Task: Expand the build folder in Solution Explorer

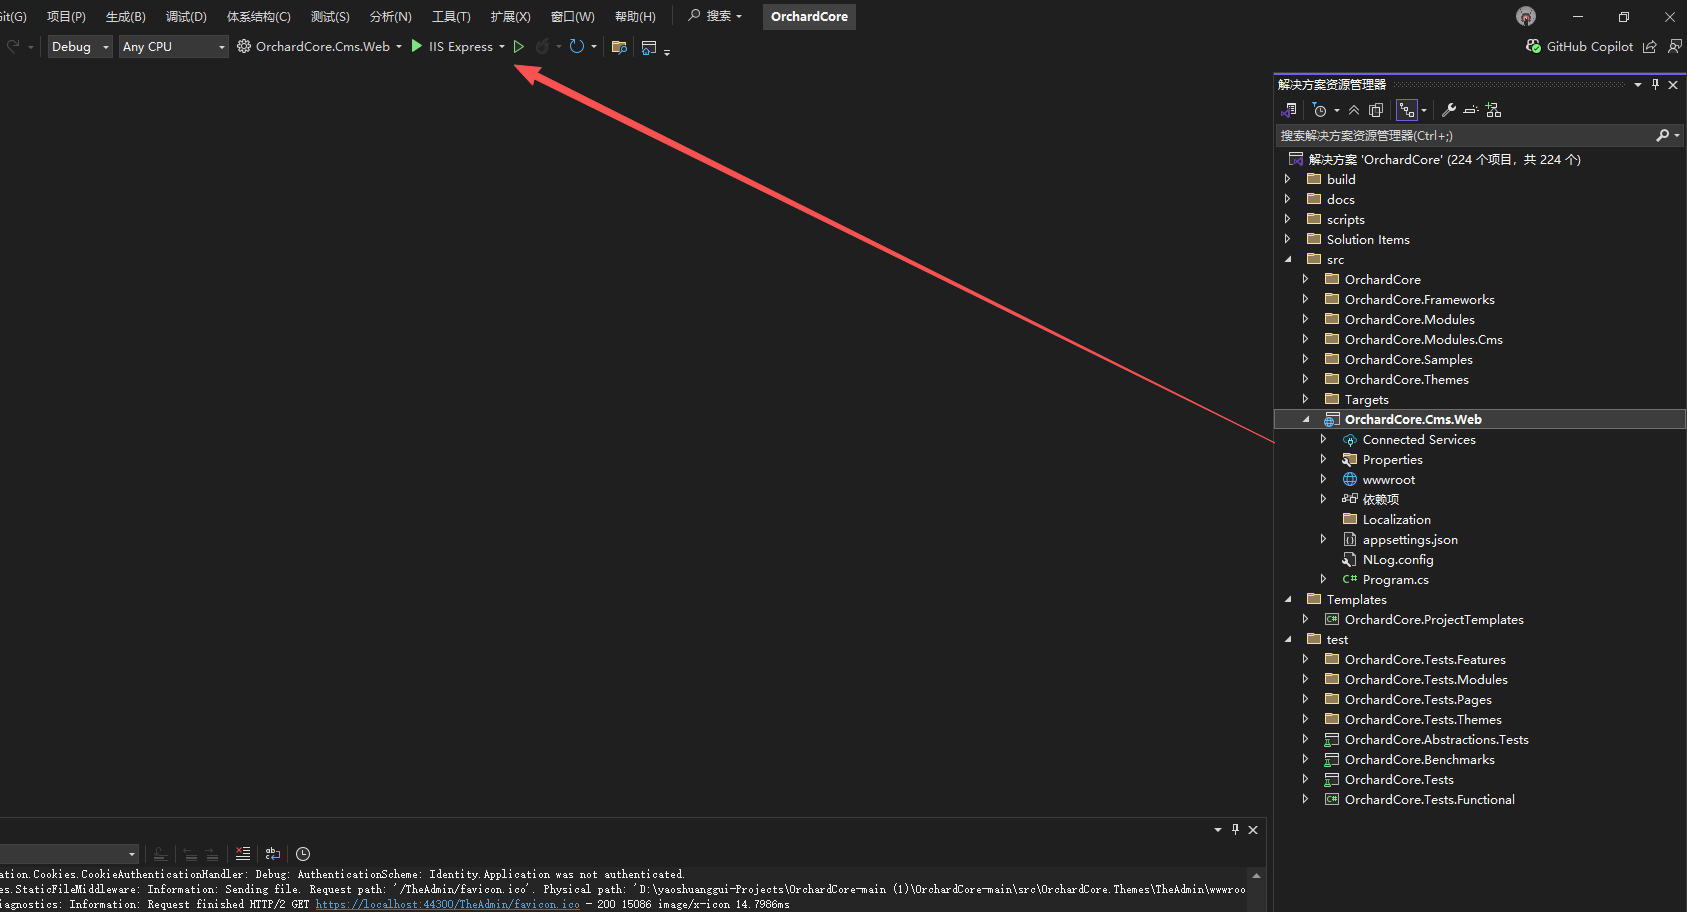Action: coord(1288,179)
